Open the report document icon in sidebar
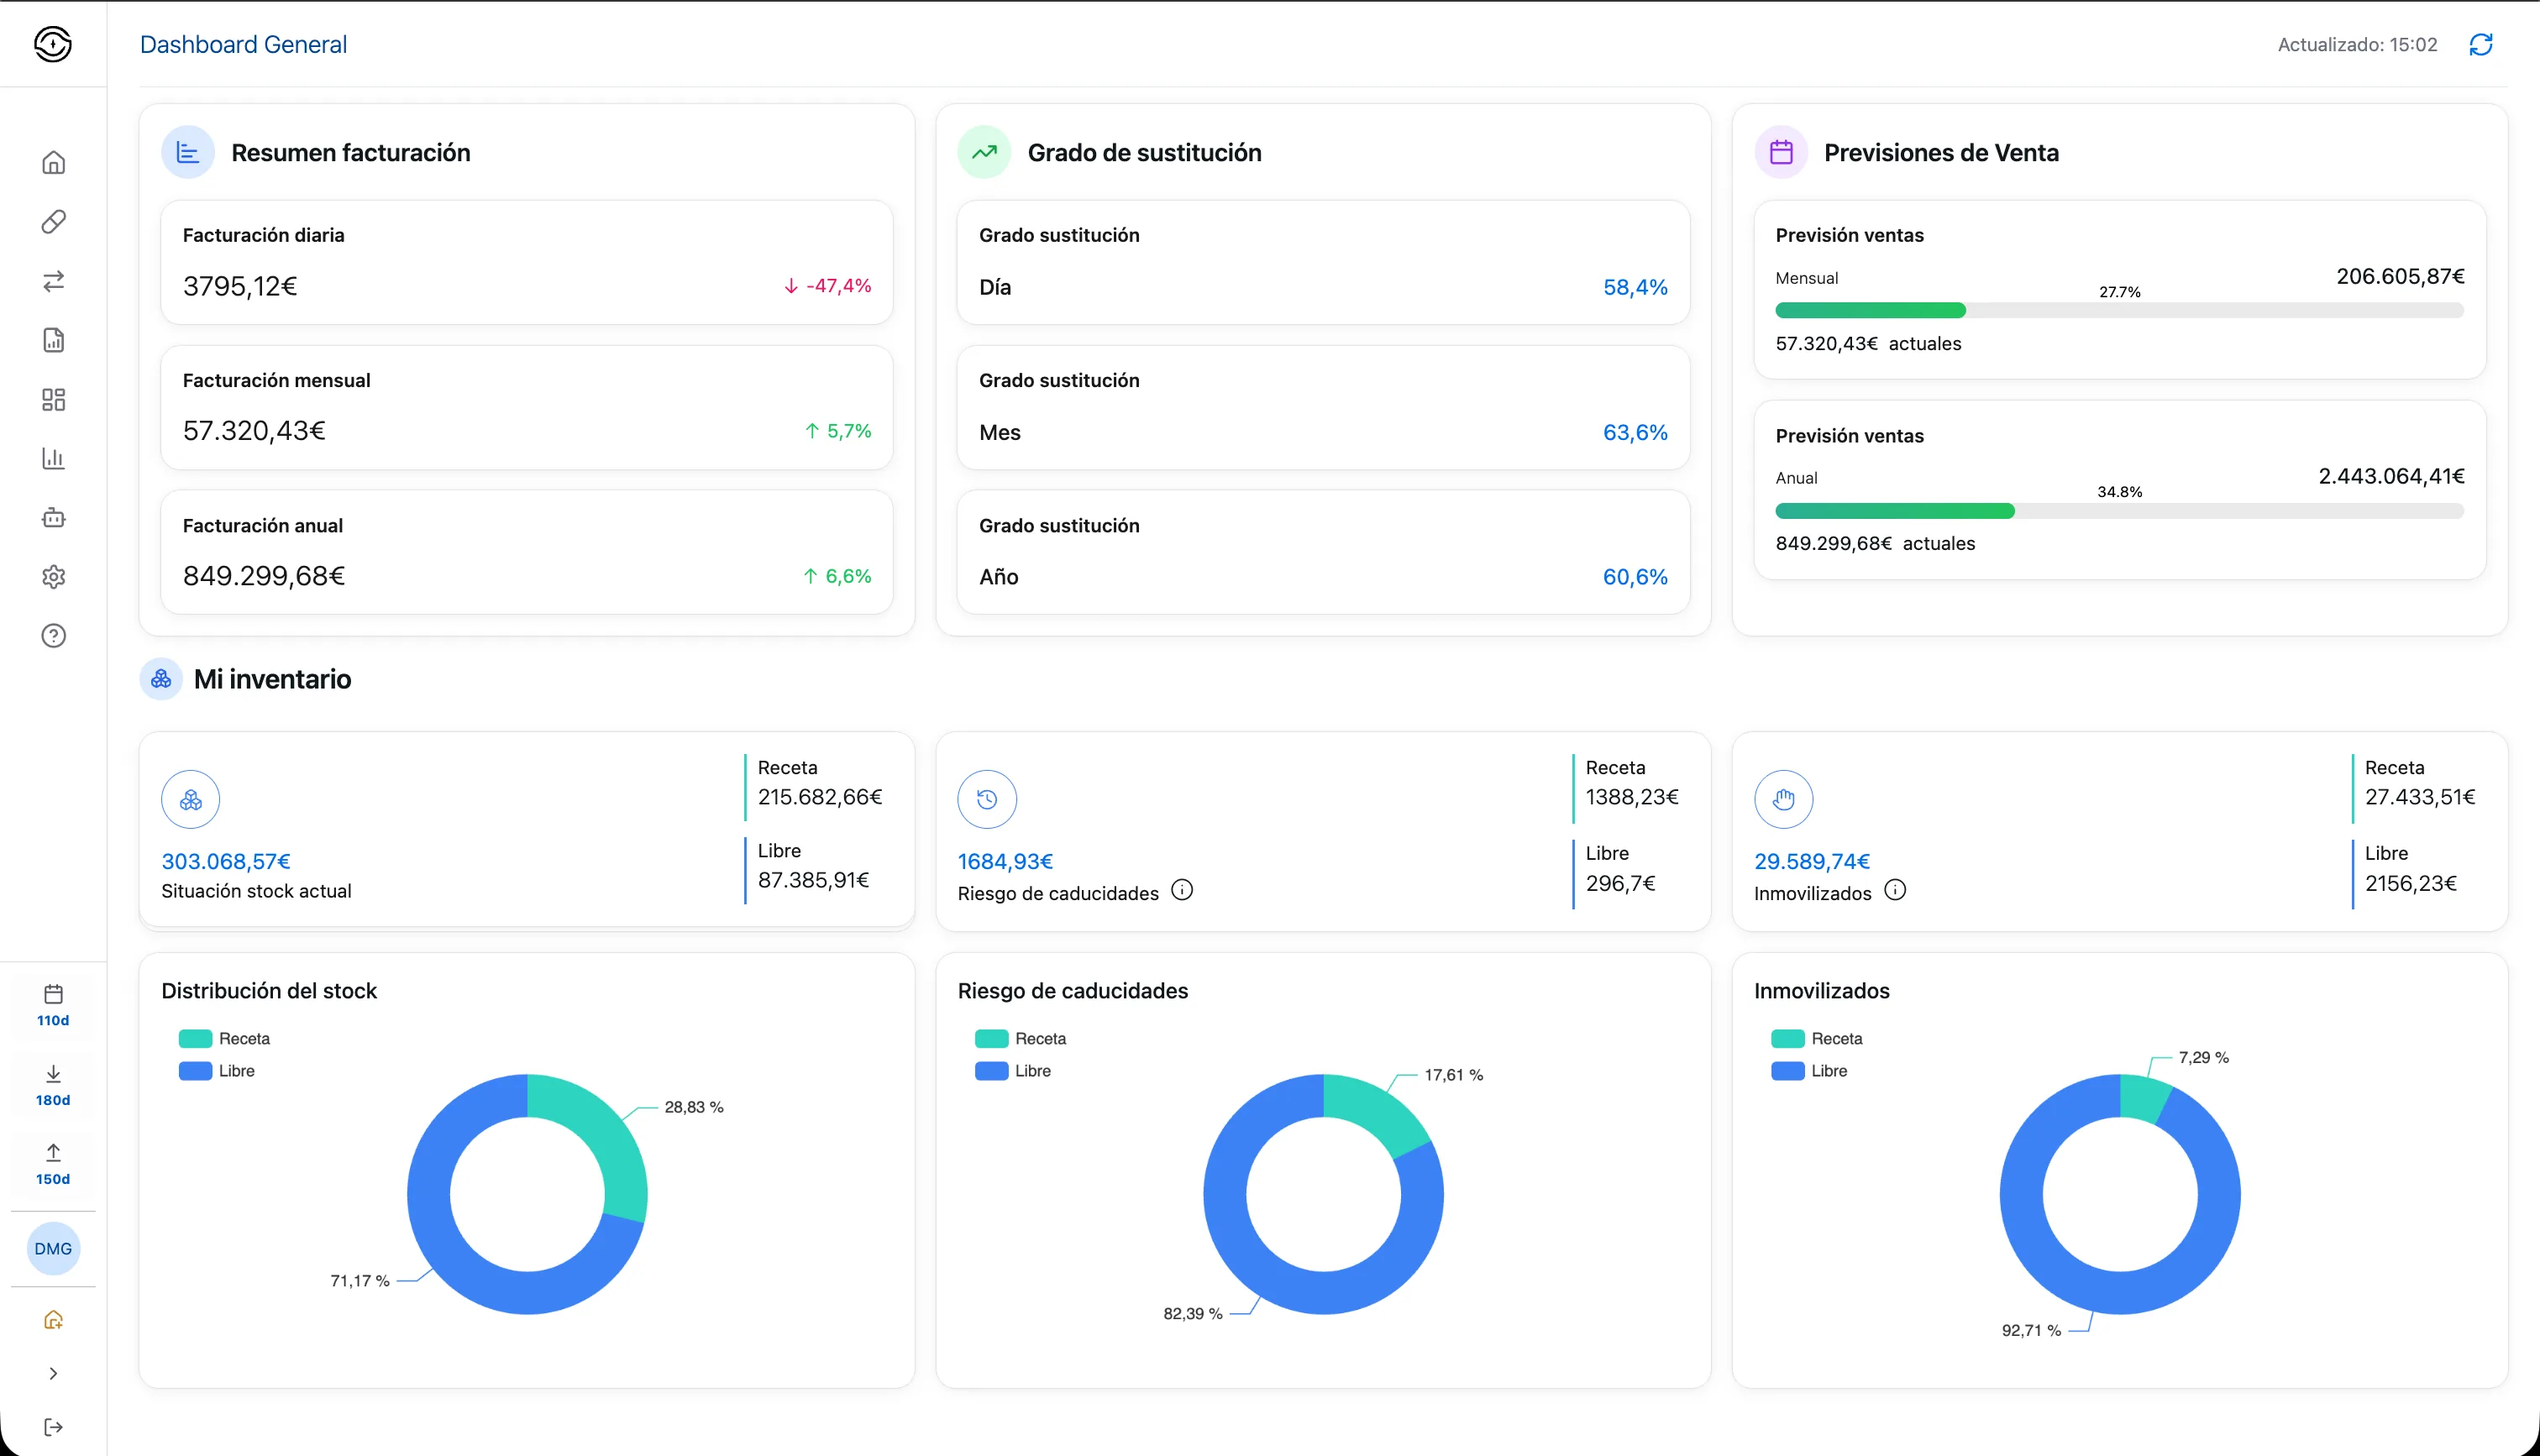Screen dimensions: 2540x1456 (54, 340)
